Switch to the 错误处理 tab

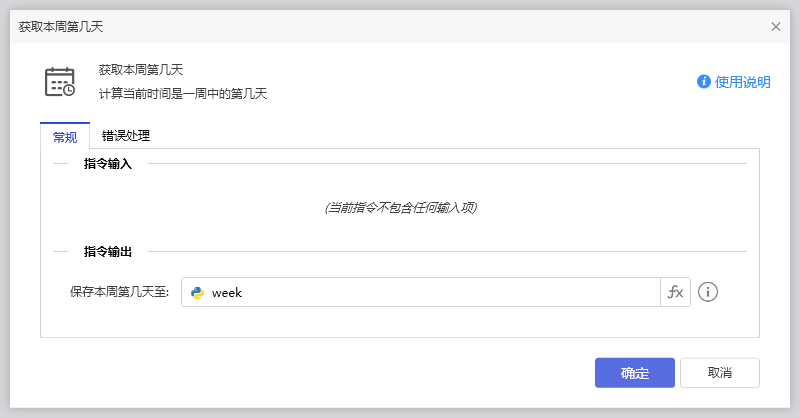click(126, 136)
